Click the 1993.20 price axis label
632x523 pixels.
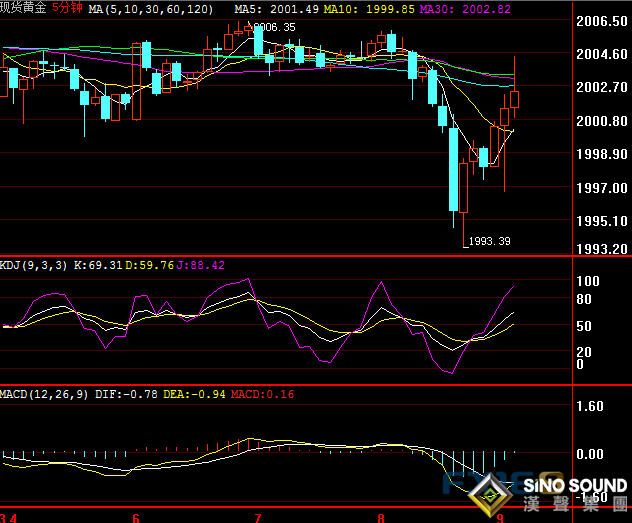click(x=602, y=249)
